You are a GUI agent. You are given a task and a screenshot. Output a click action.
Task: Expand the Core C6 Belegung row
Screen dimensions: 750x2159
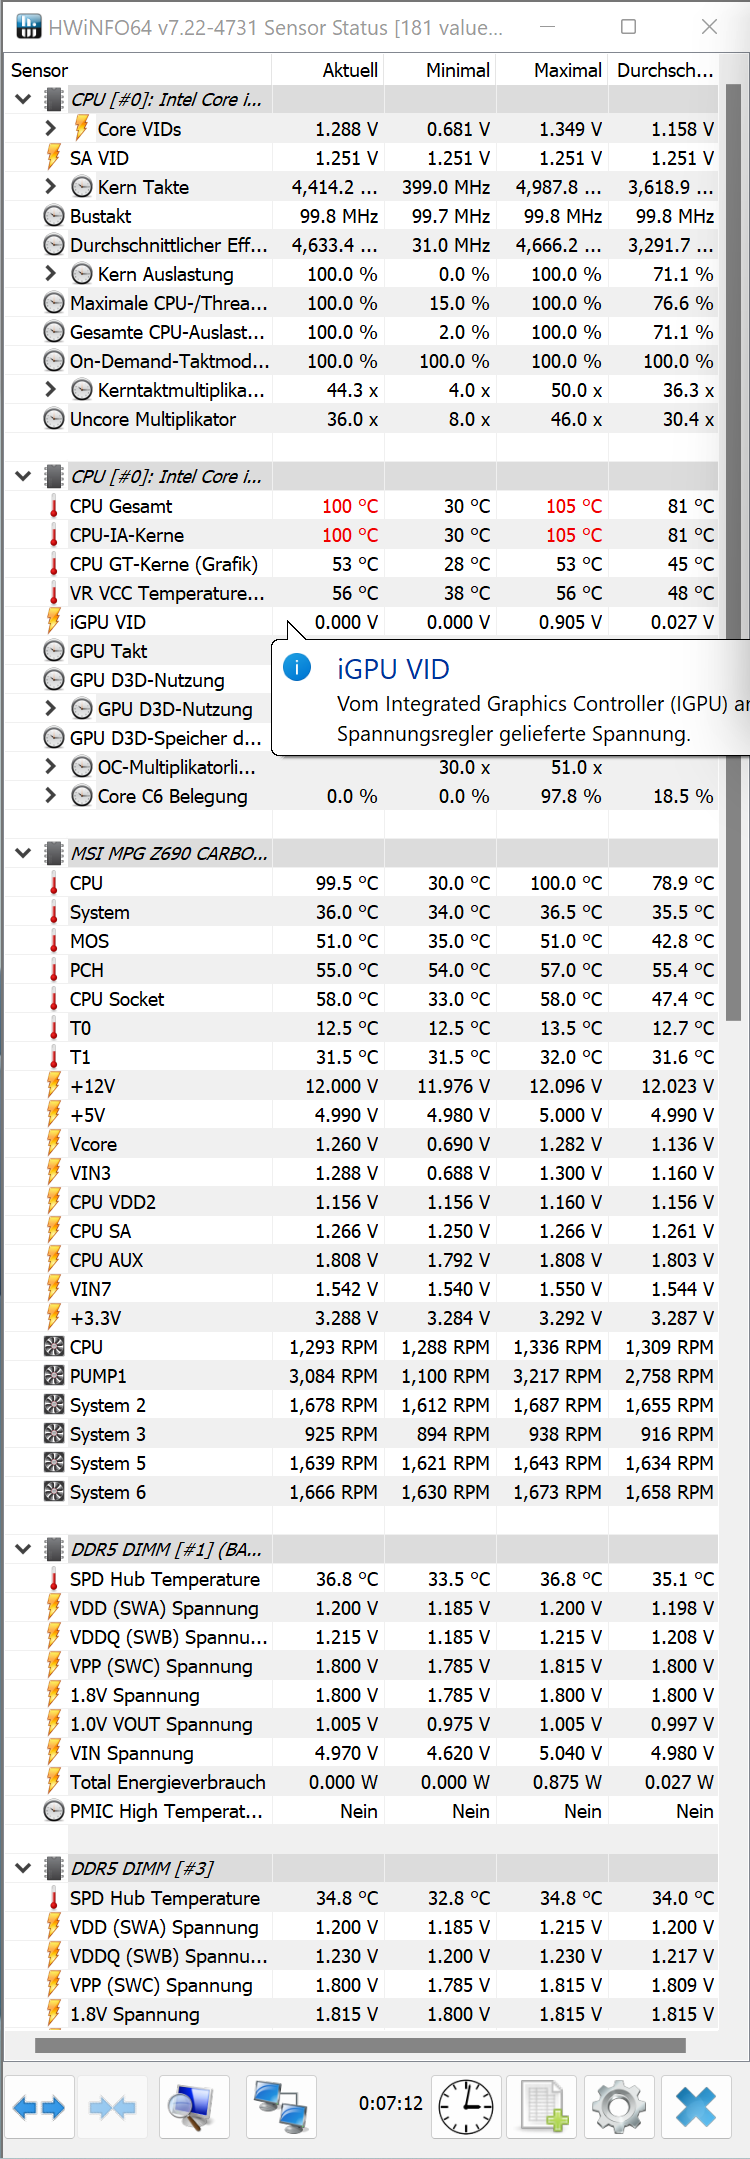51,796
